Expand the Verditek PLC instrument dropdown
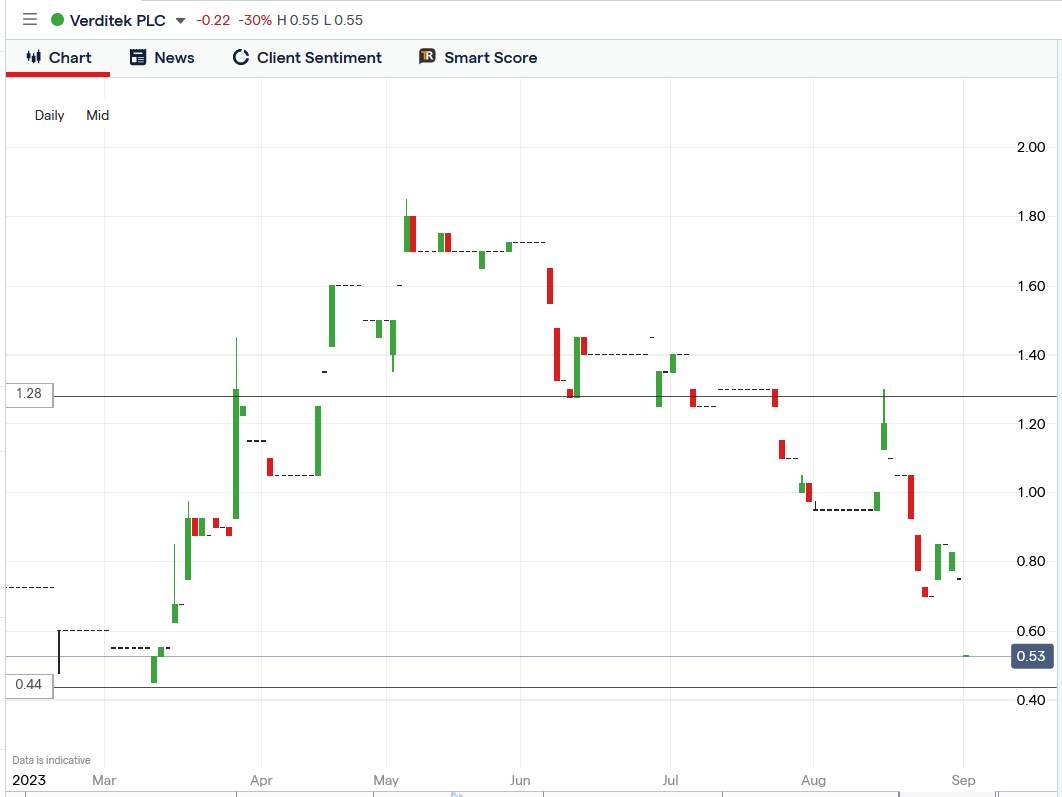Viewport: 1062px width, 797px height. (x=180, y=21)
